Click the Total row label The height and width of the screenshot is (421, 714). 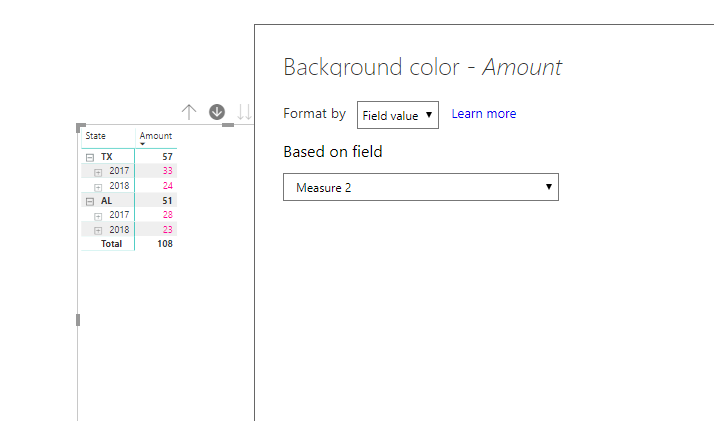coord(111,243)
